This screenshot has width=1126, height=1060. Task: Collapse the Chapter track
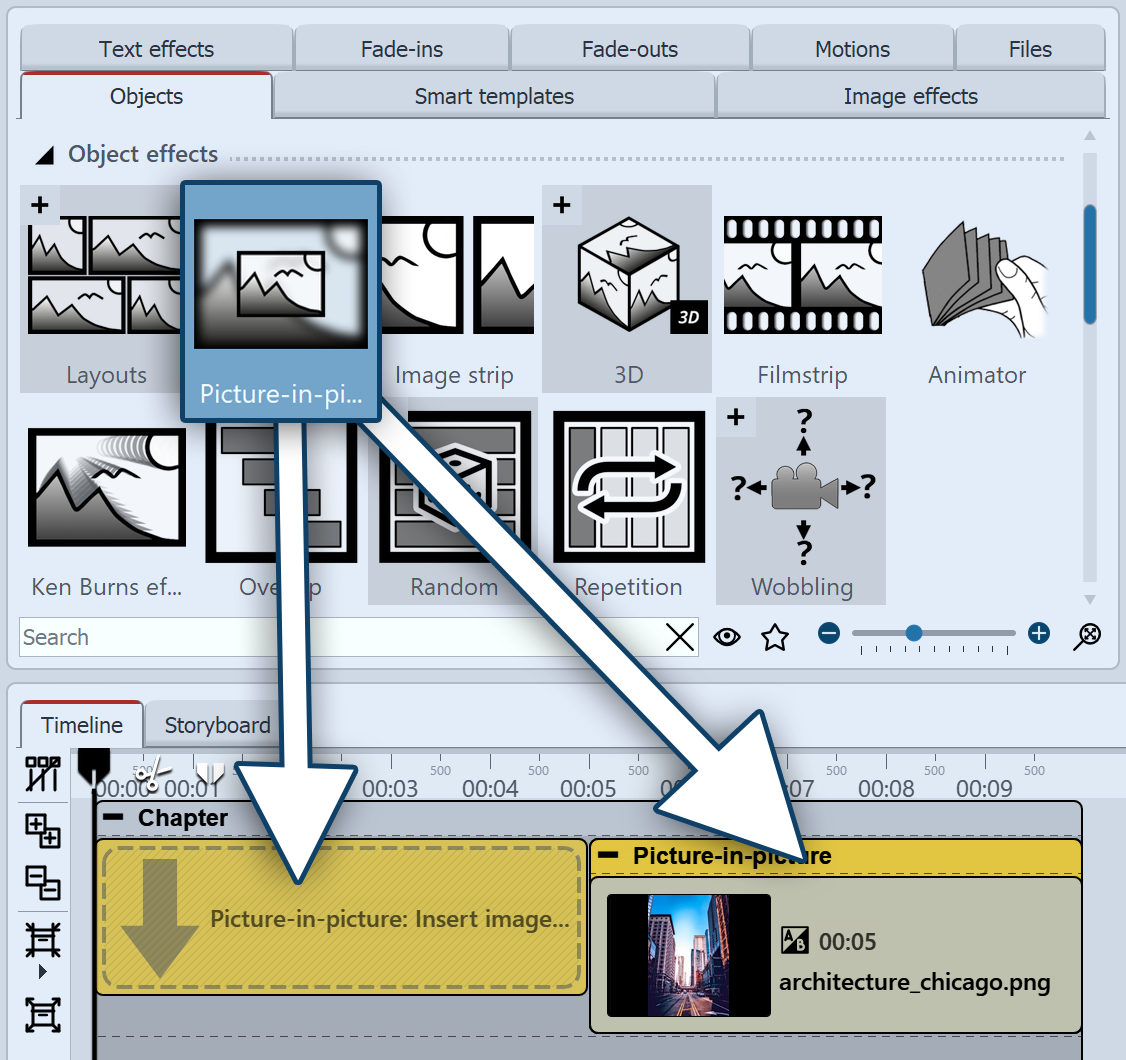[x=114, y=818]
